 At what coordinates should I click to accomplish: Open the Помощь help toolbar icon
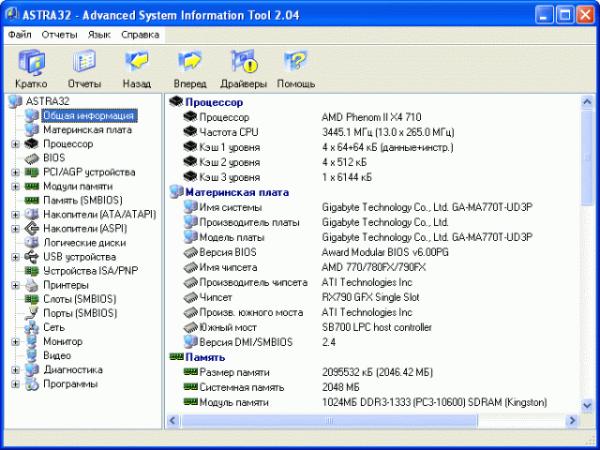(x=295, y=61)
